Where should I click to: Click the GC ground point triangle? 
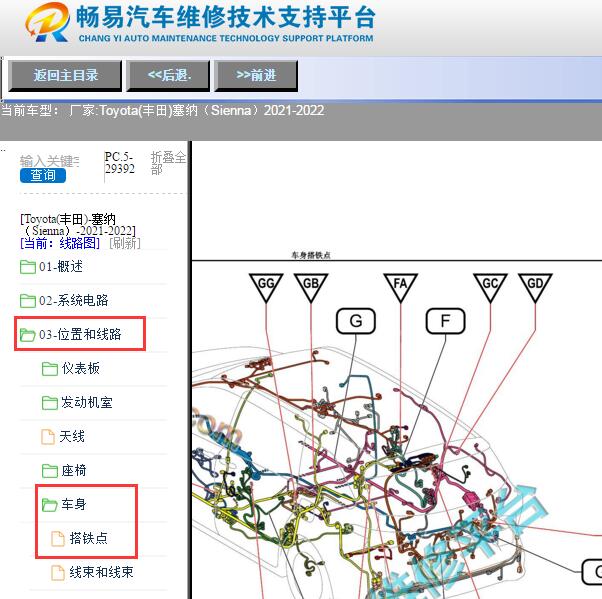[x=490, y=287]
